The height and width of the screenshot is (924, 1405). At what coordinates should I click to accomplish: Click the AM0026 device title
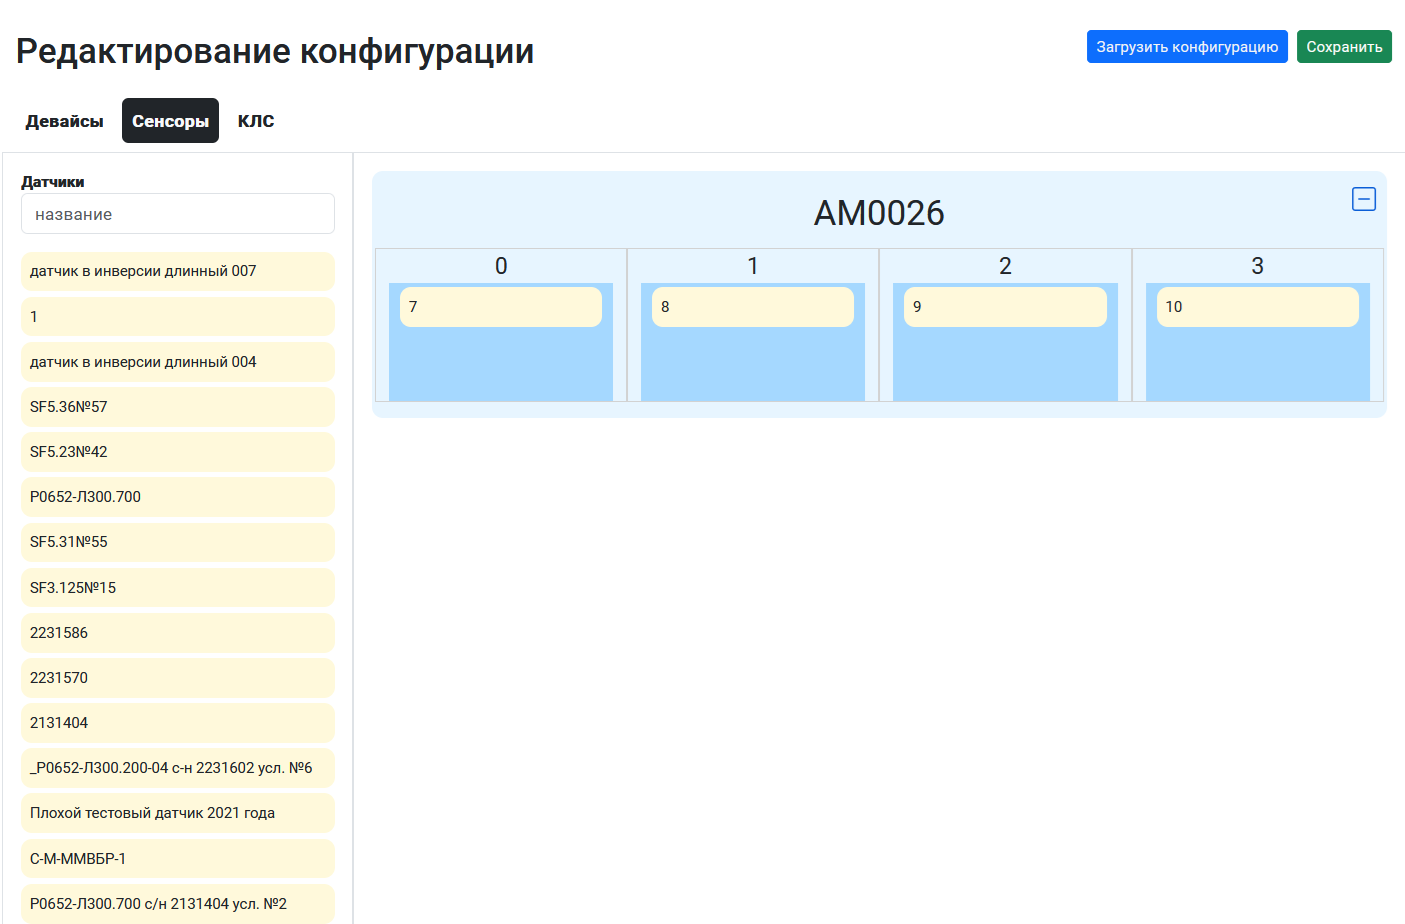click(x=879, y=213)
